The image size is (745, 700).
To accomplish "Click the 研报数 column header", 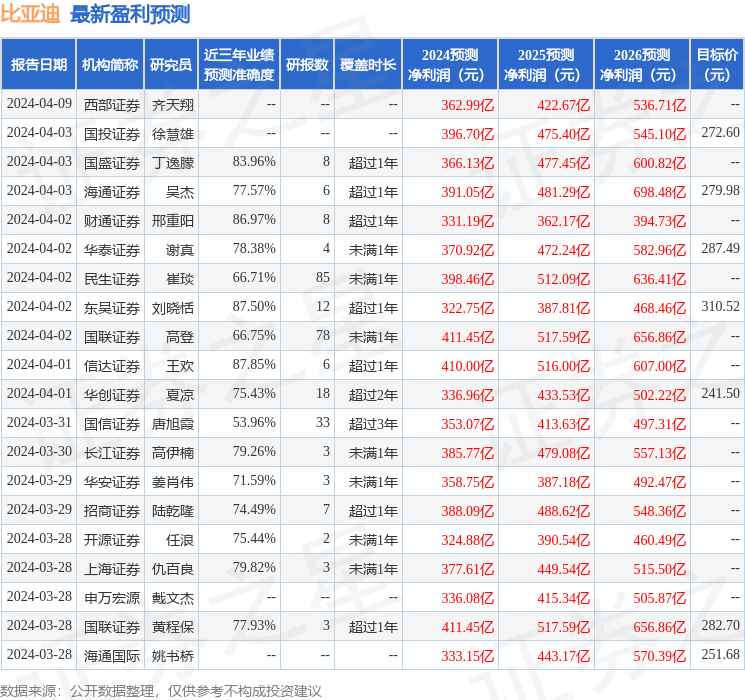I will (x=307, y=65).
